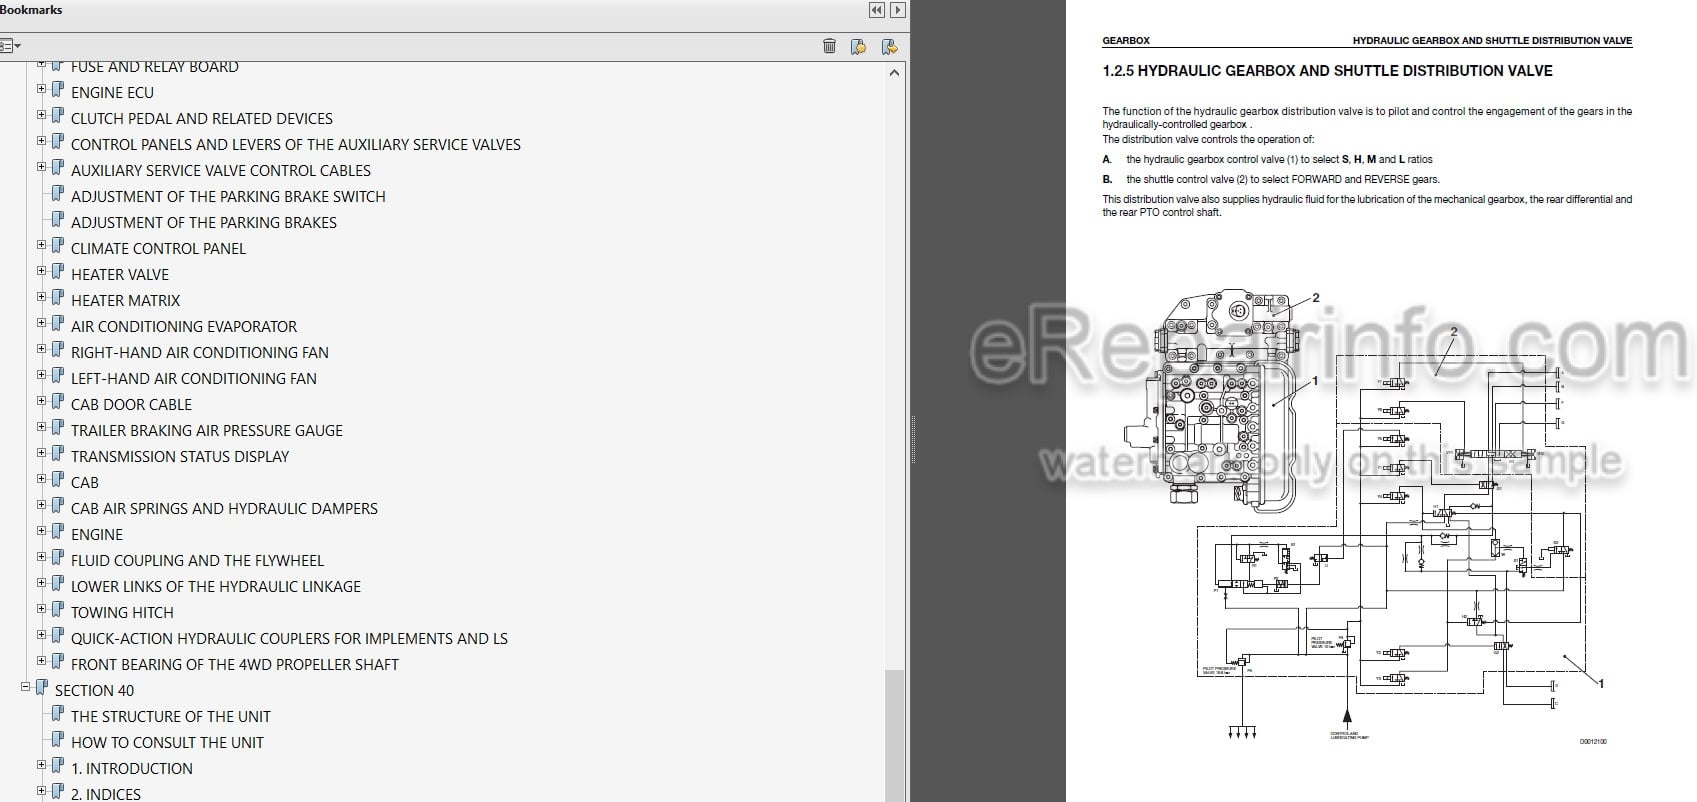Click the expand panel arrow button

pyautogui.click(x=898, y=10)
